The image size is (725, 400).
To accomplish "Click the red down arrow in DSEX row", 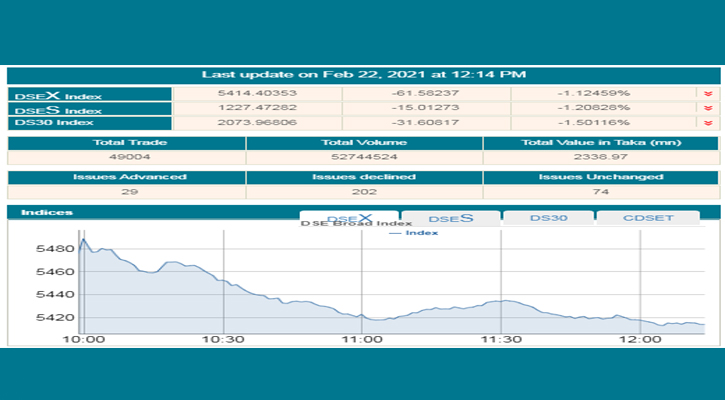I will [x=708, y=94].
